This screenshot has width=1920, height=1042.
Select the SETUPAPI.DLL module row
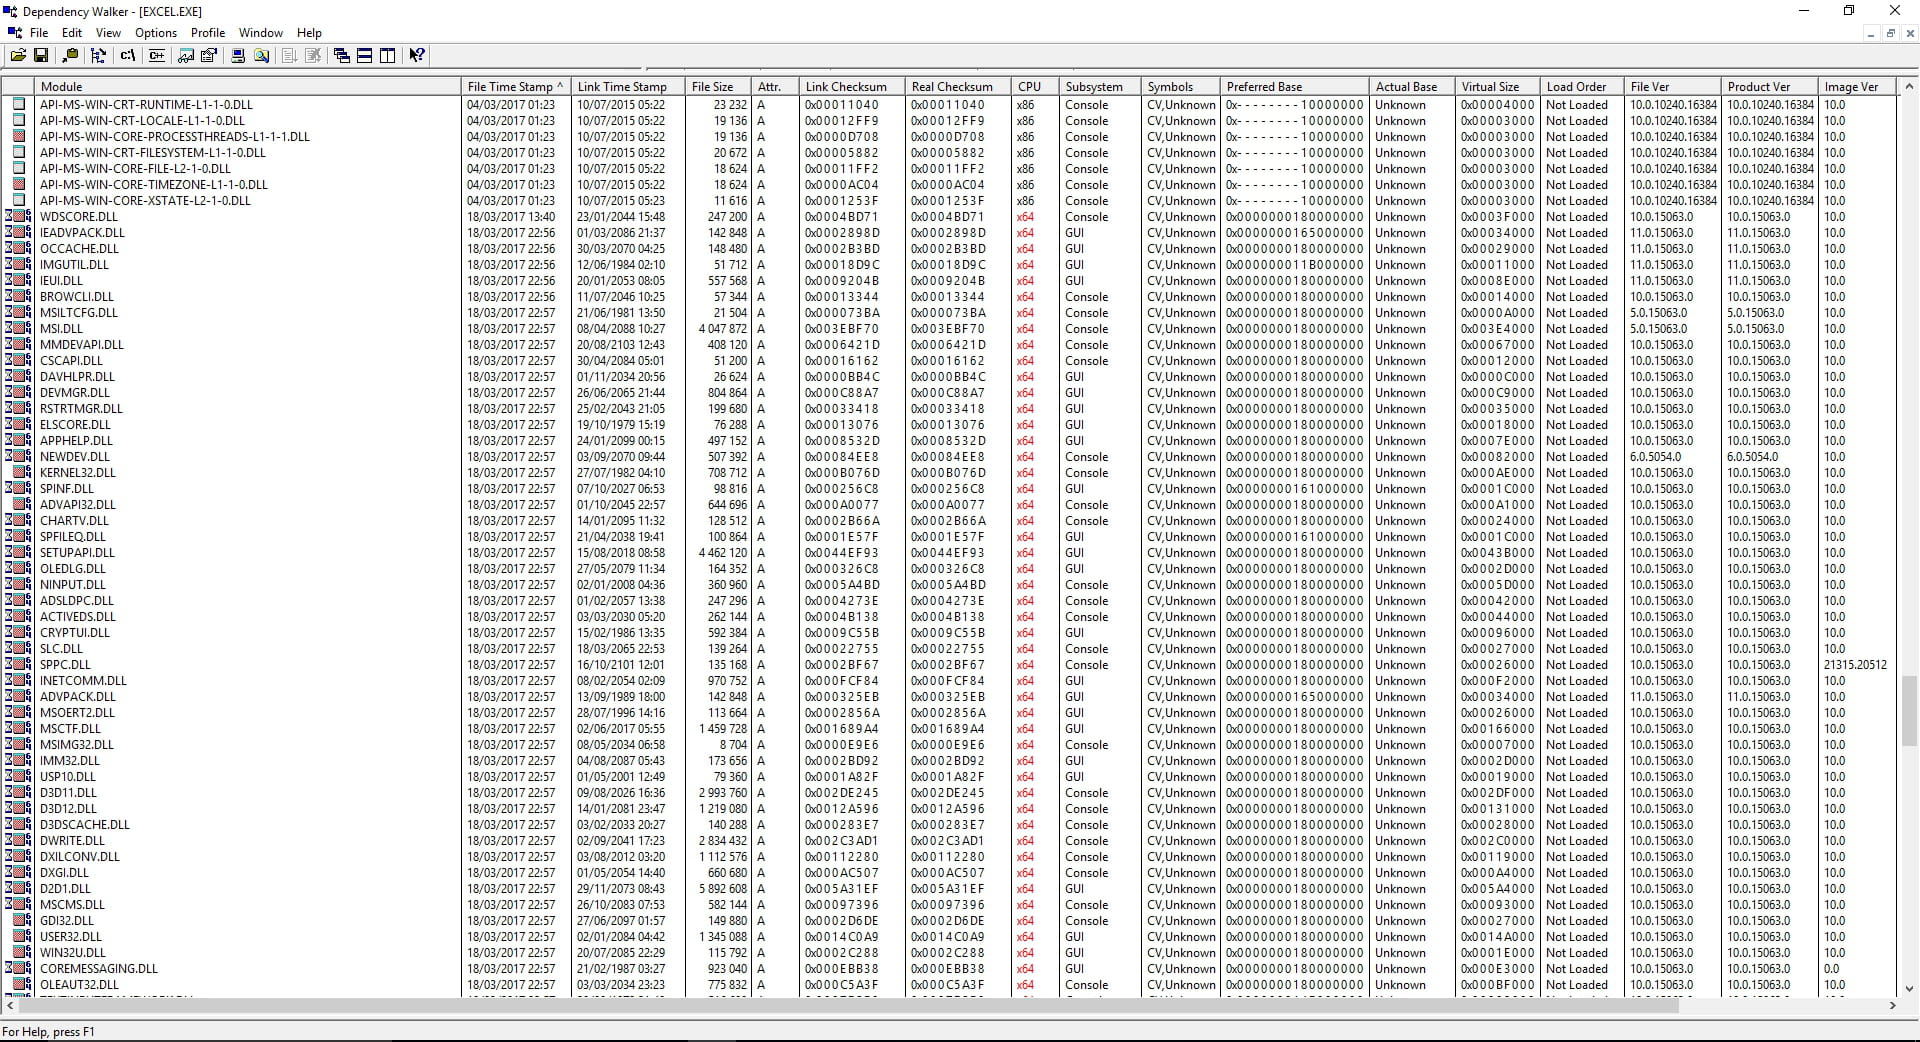[x=950, y=552]
